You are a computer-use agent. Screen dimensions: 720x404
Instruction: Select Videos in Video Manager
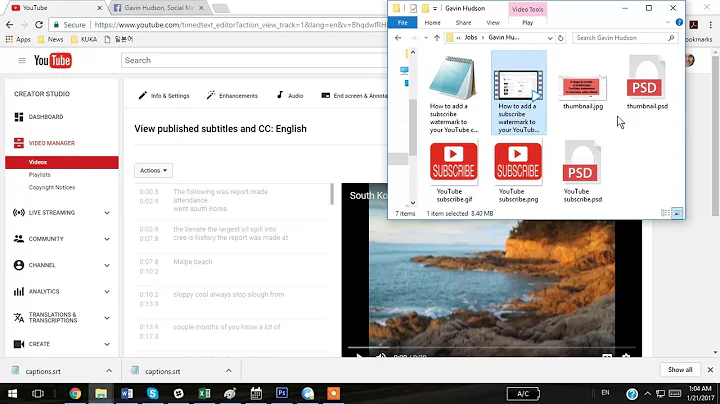62,162
